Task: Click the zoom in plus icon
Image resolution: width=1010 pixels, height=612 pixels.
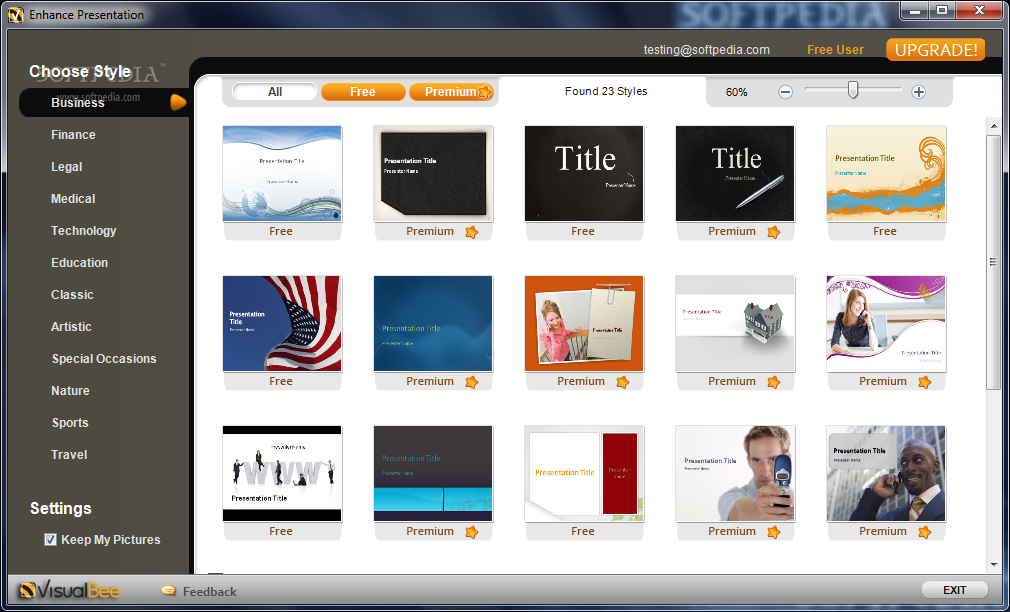Action: [x=919, y=92]
